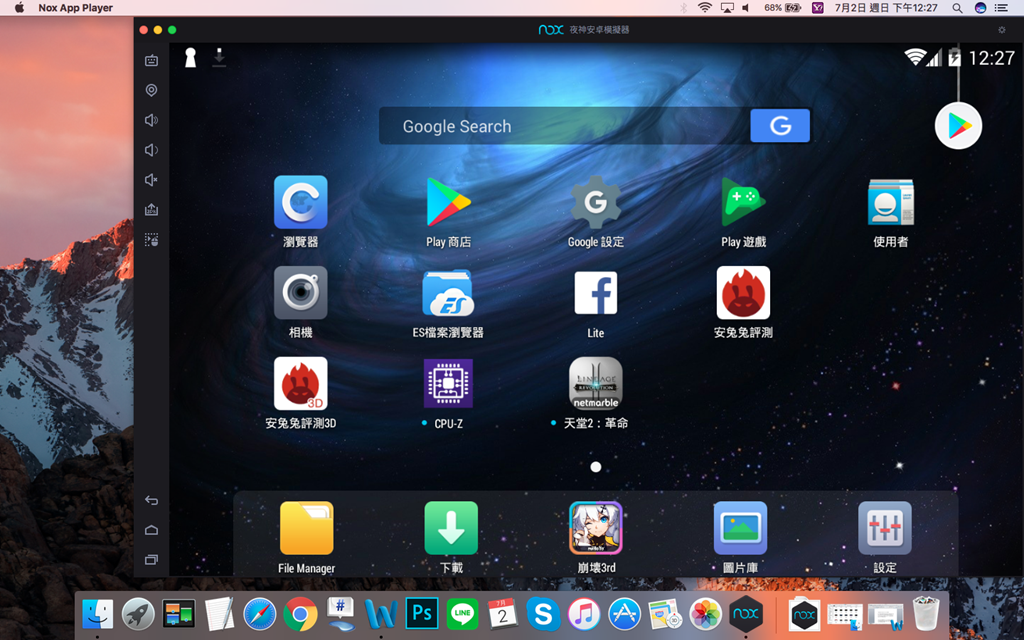The width and height of the screenshot is (1024, 640).
Task: Open Google 設定 app
Action: (595, 203)
